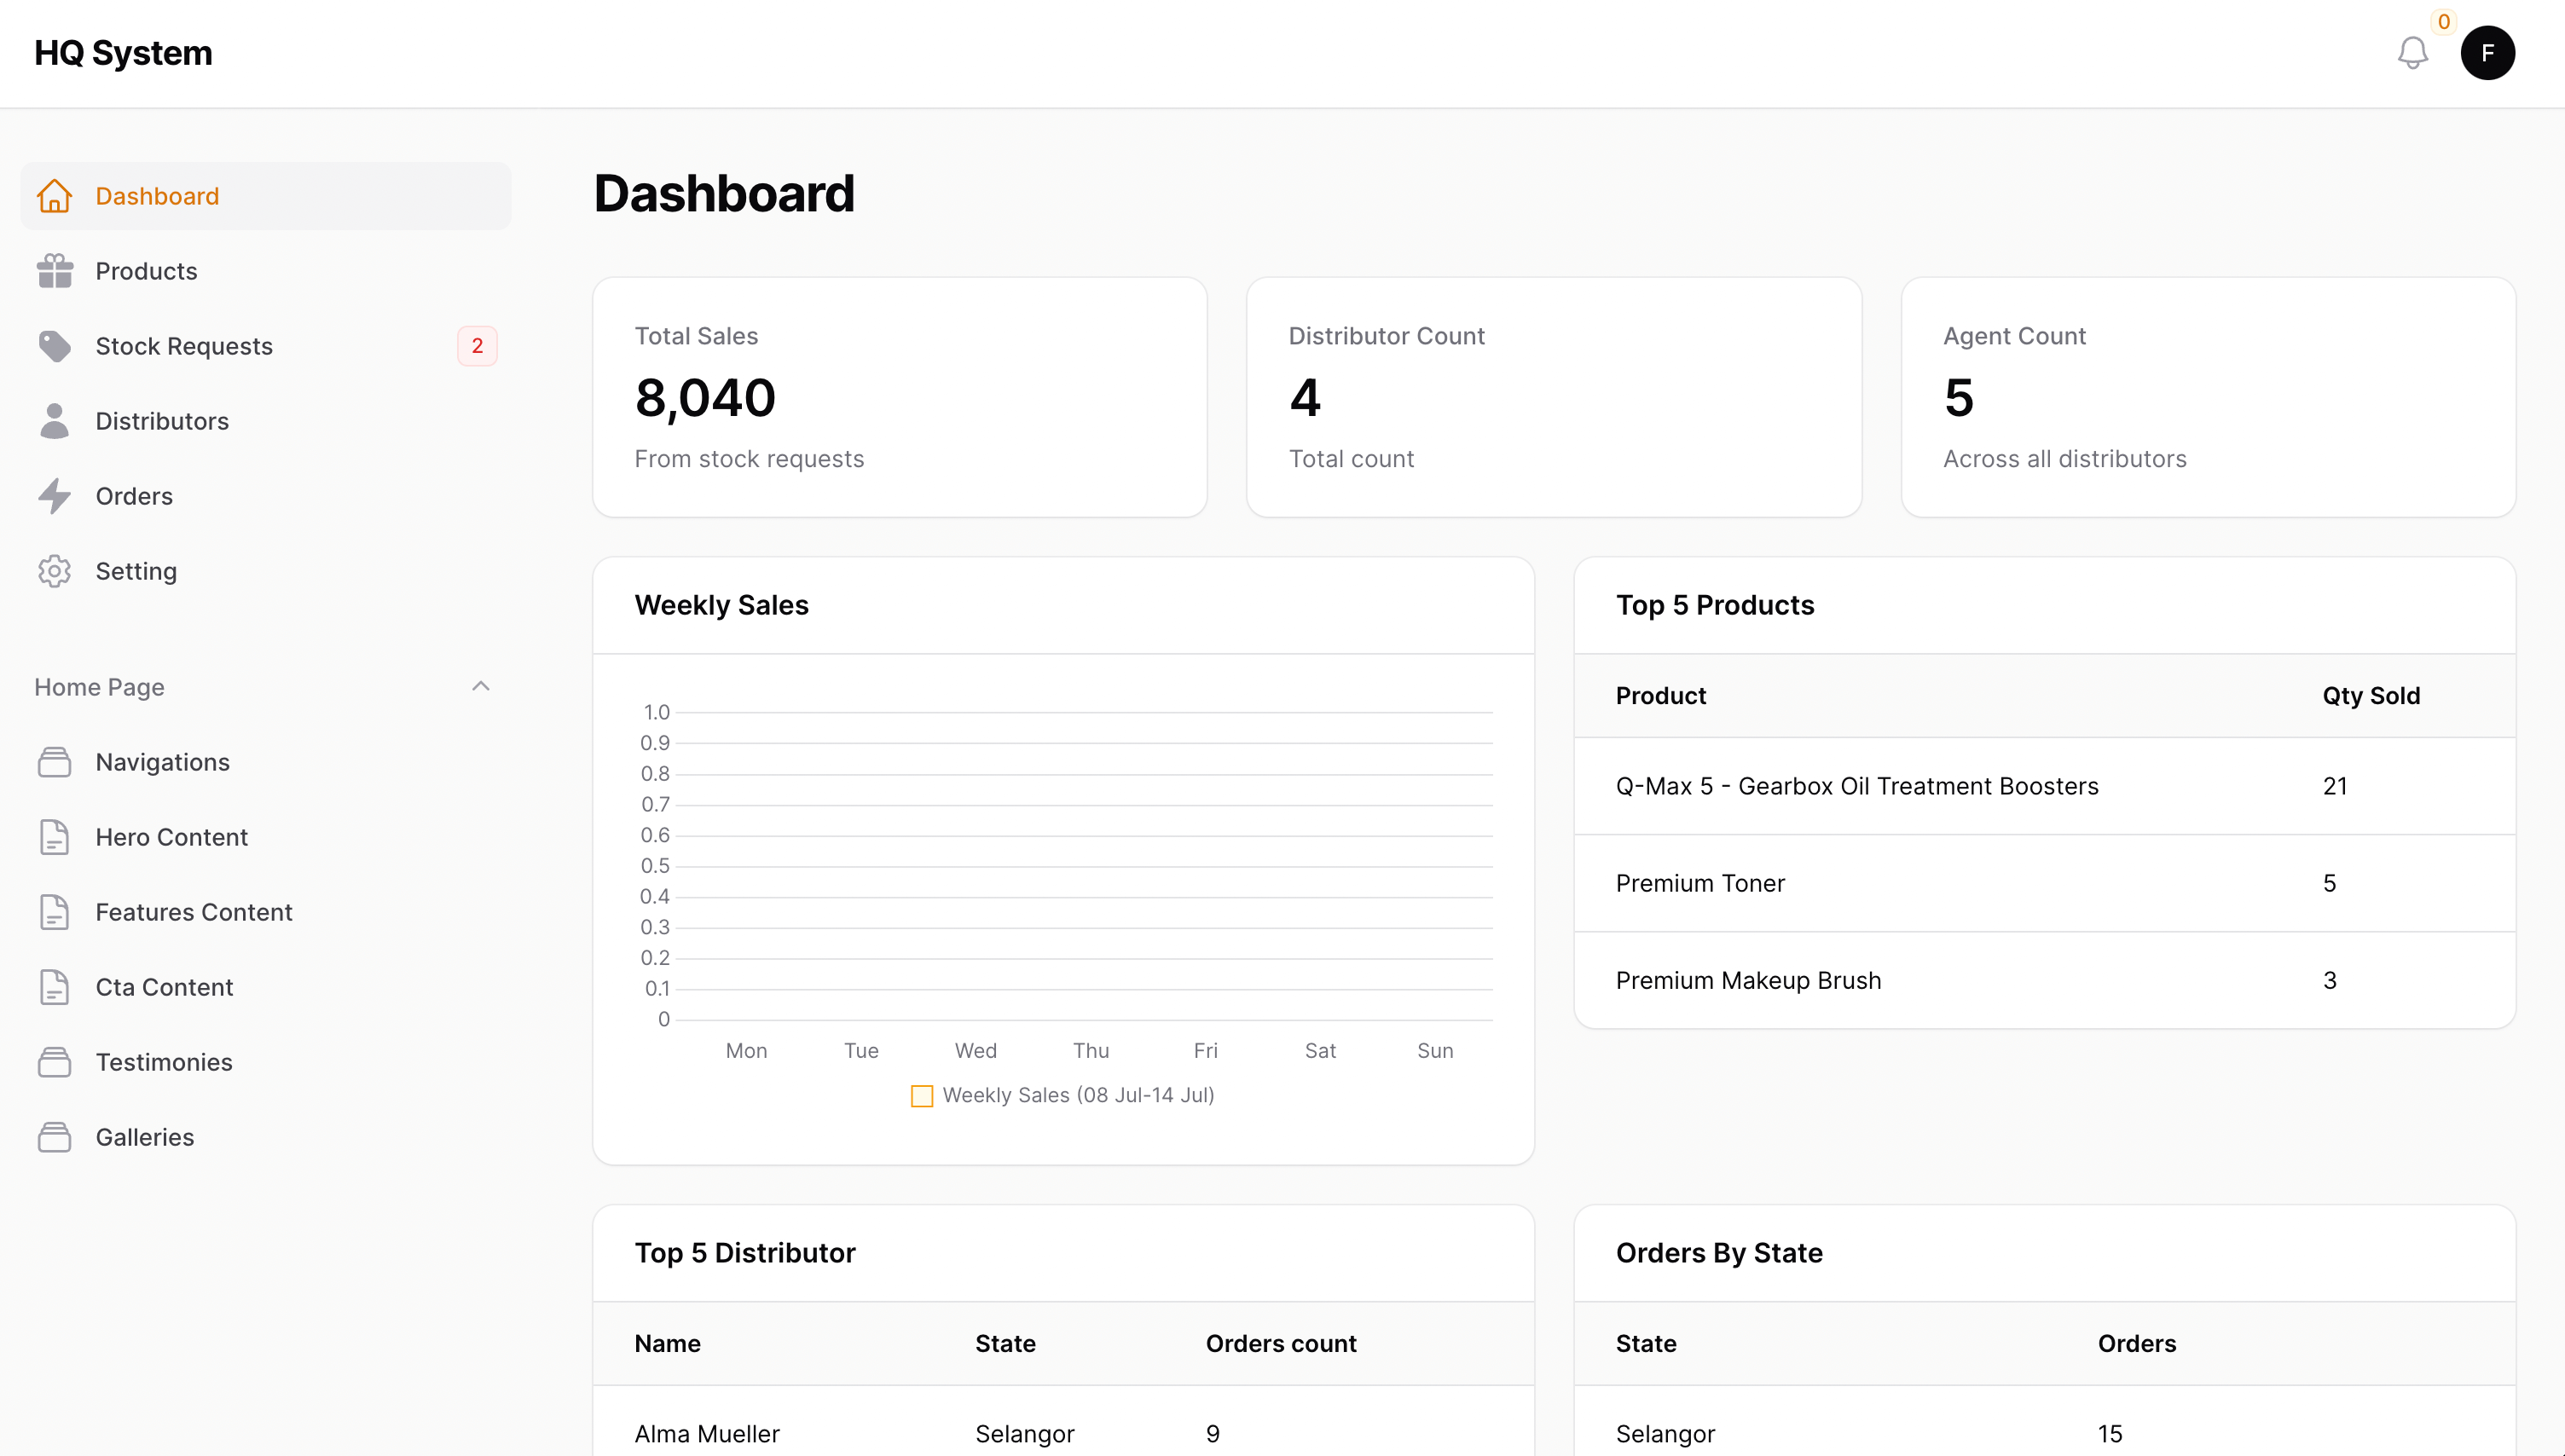
Task: Click the Qty Sold column header
Action: click(x=2371, y=696)
